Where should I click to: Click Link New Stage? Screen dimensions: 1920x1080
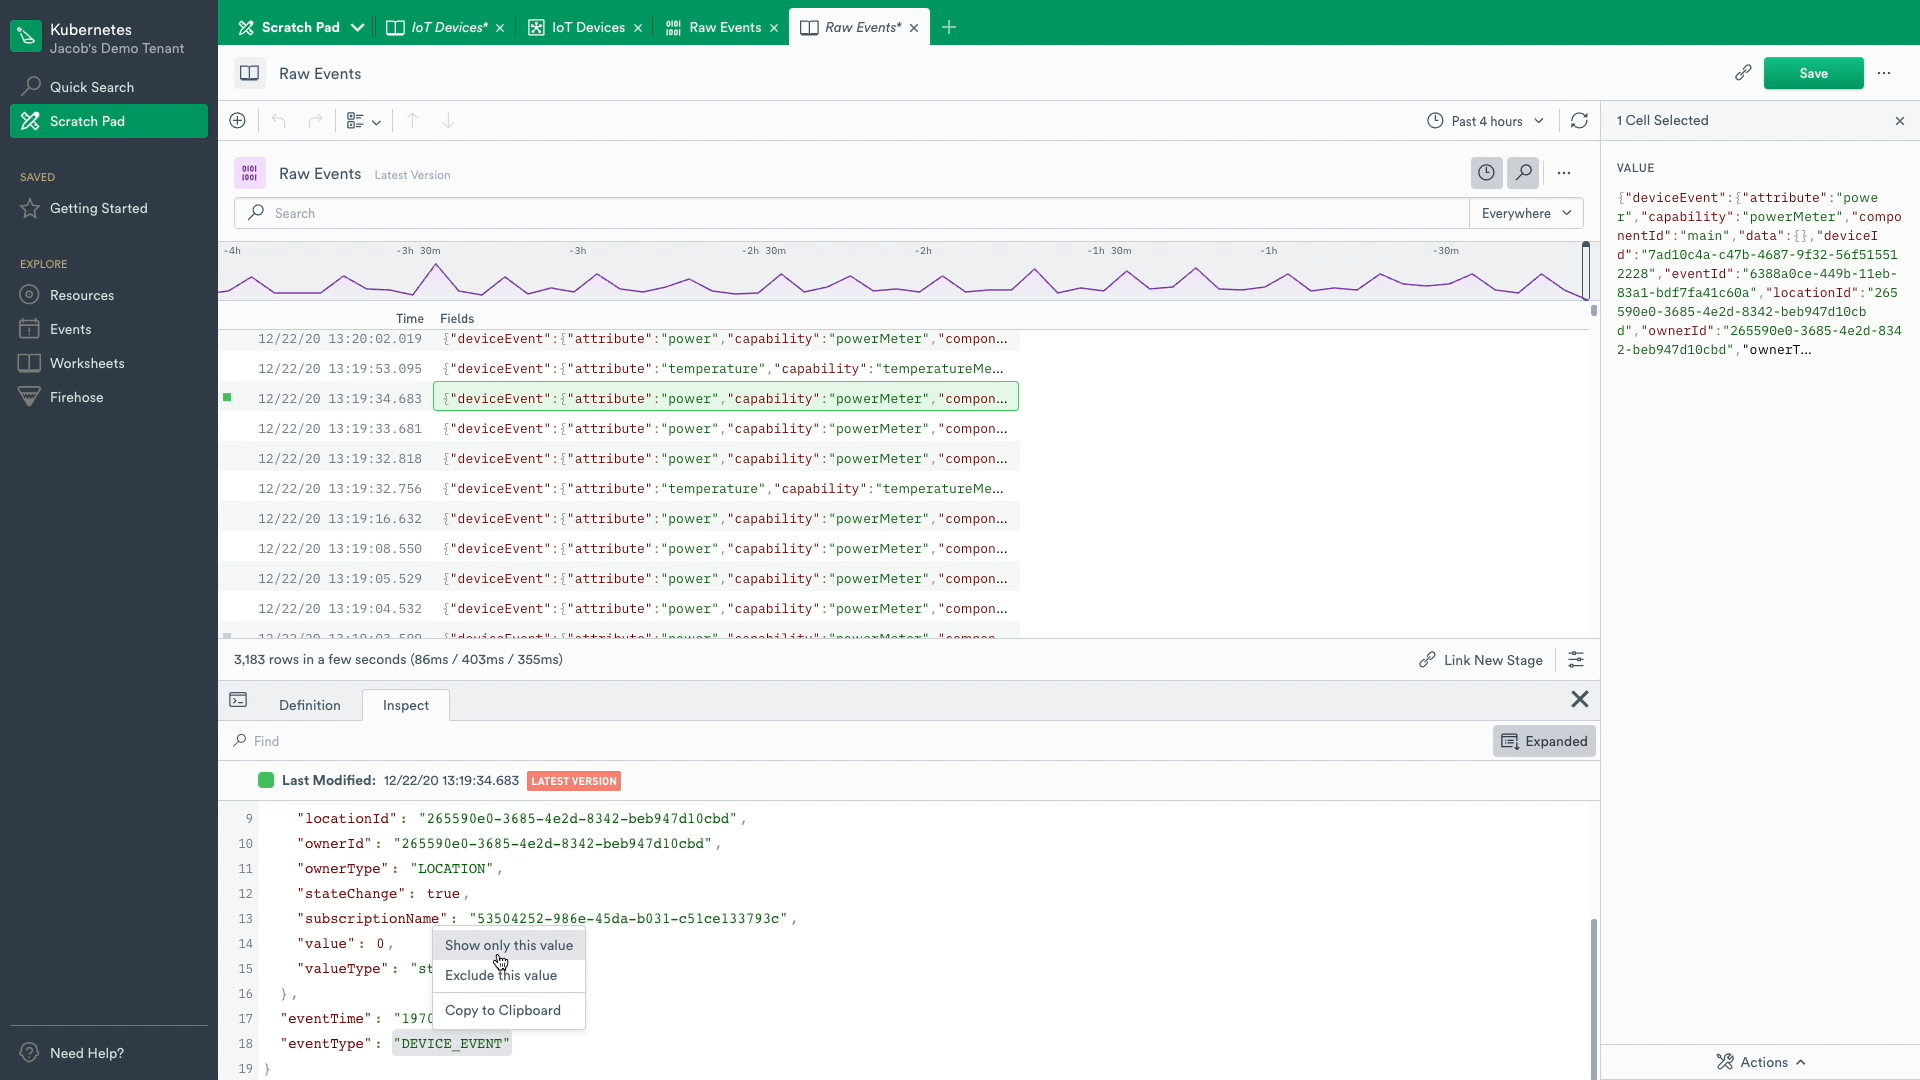coord(1481,660)
